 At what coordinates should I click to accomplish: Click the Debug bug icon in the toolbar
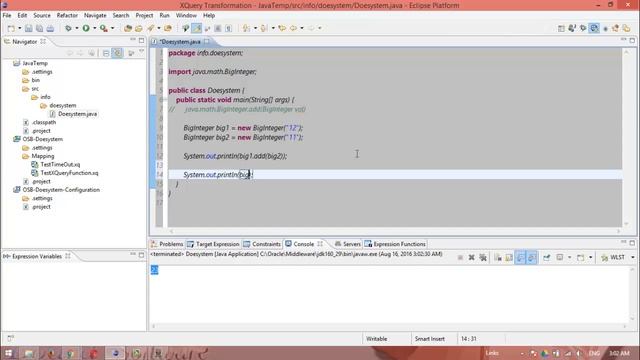click(x=68, y=28)
